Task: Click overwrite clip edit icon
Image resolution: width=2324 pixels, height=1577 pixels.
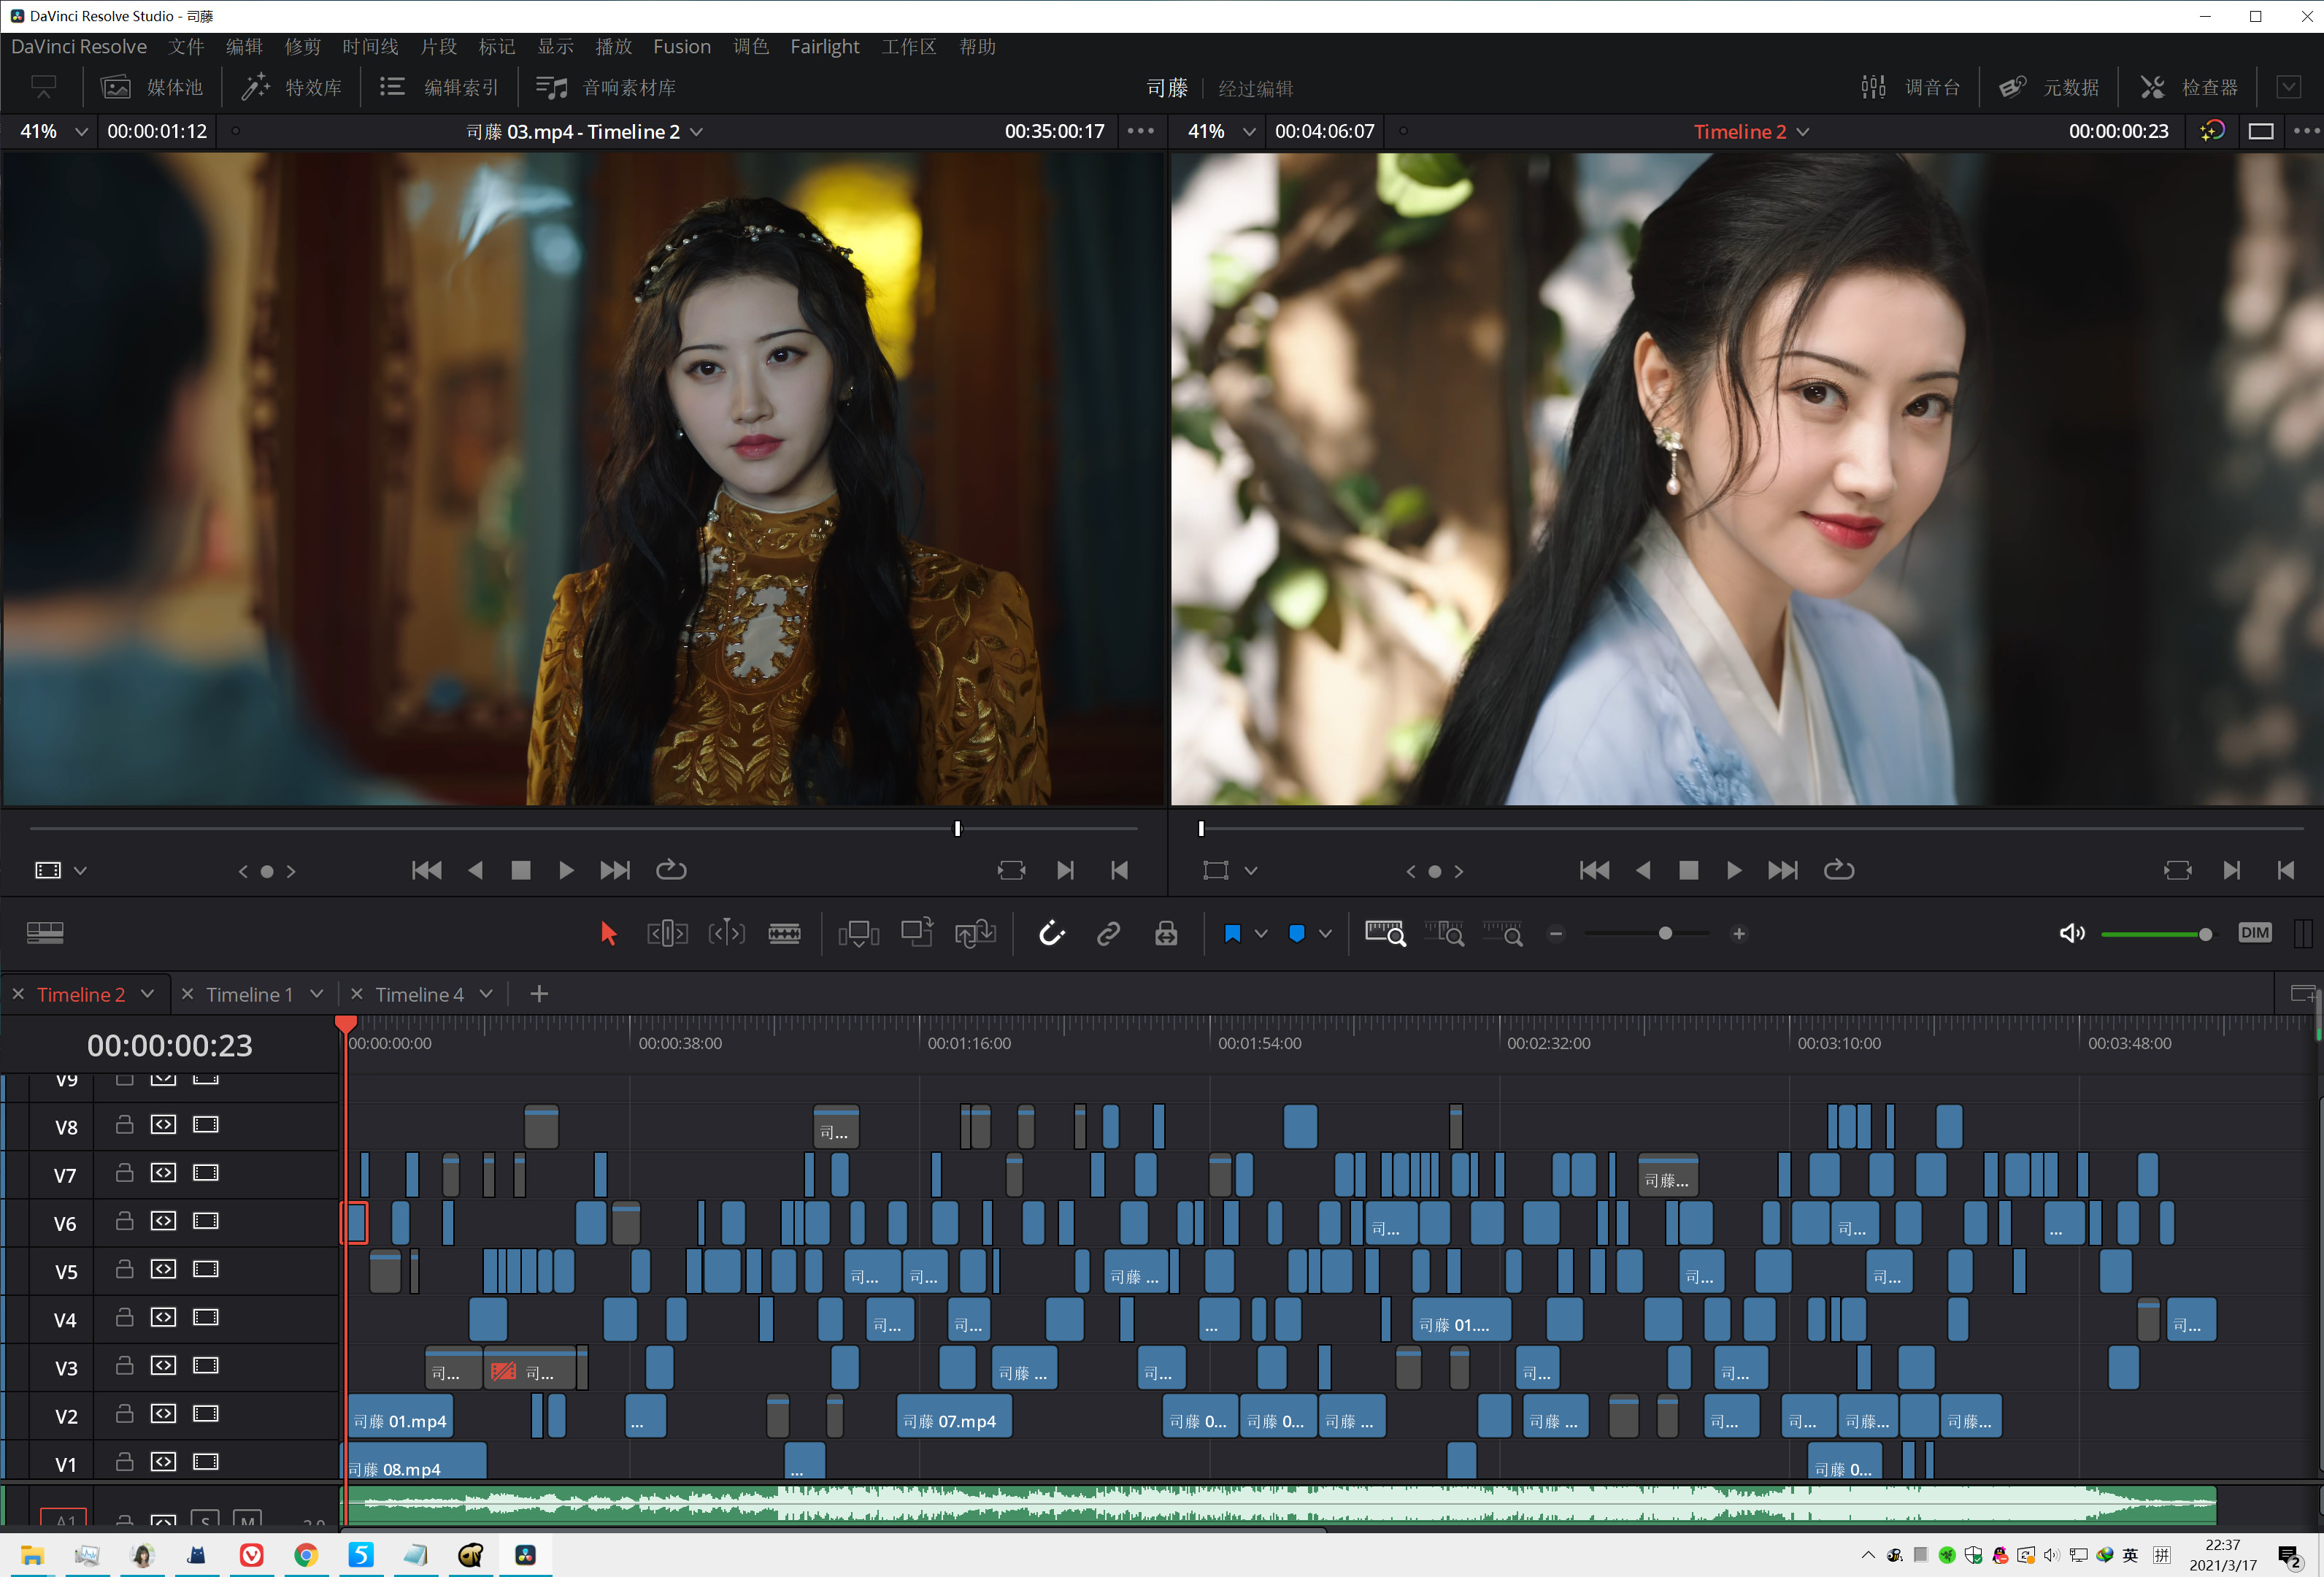Action: [x=916, y=933]
